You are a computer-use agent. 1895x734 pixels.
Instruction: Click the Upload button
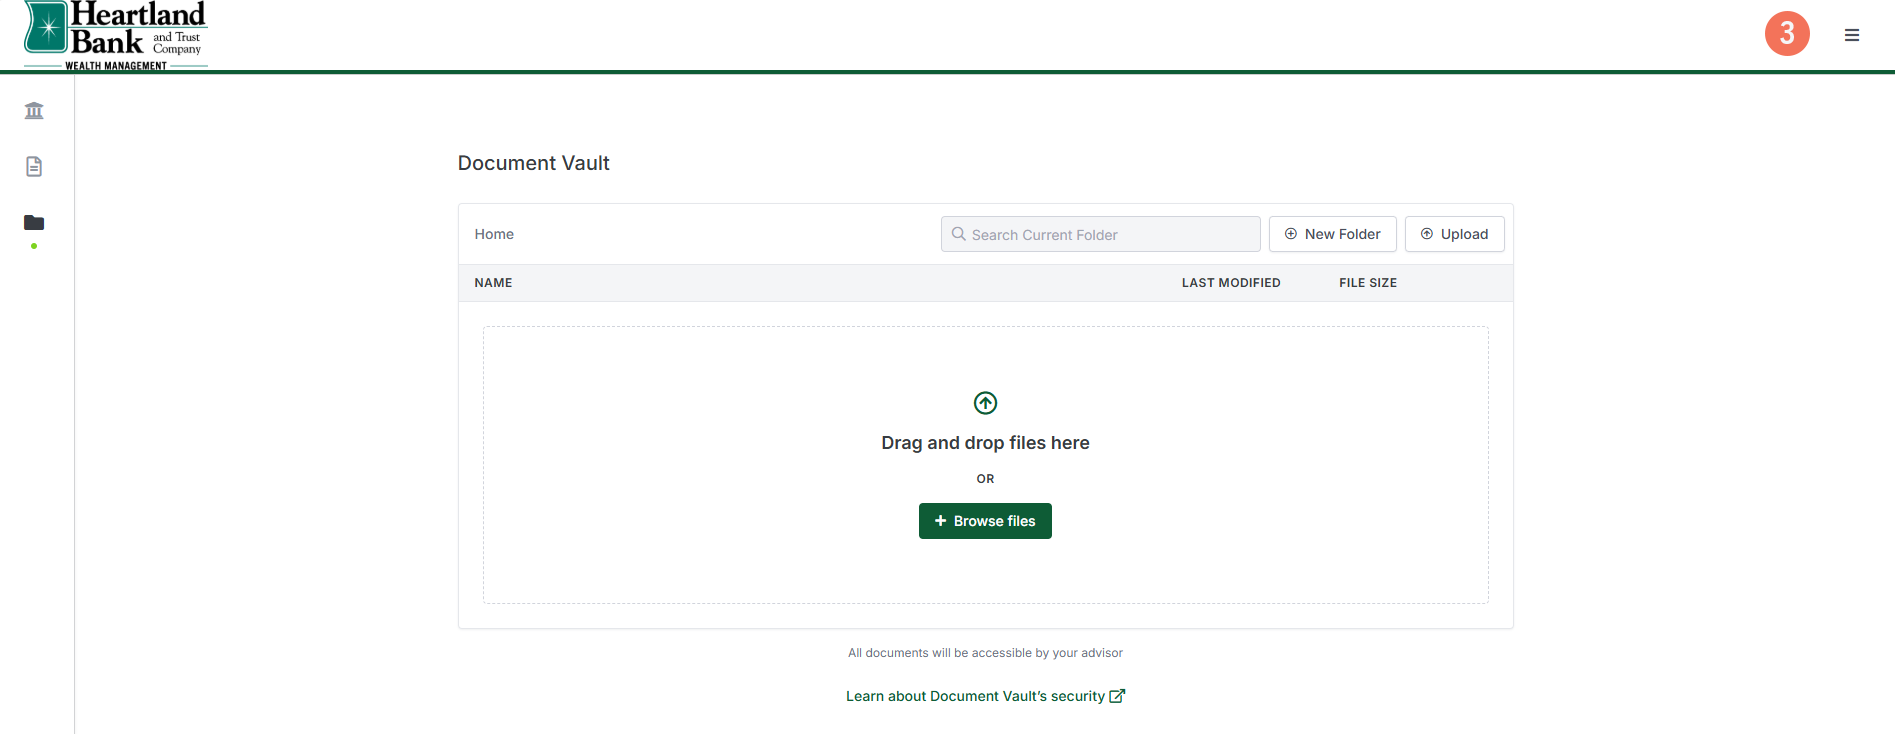1454,234
